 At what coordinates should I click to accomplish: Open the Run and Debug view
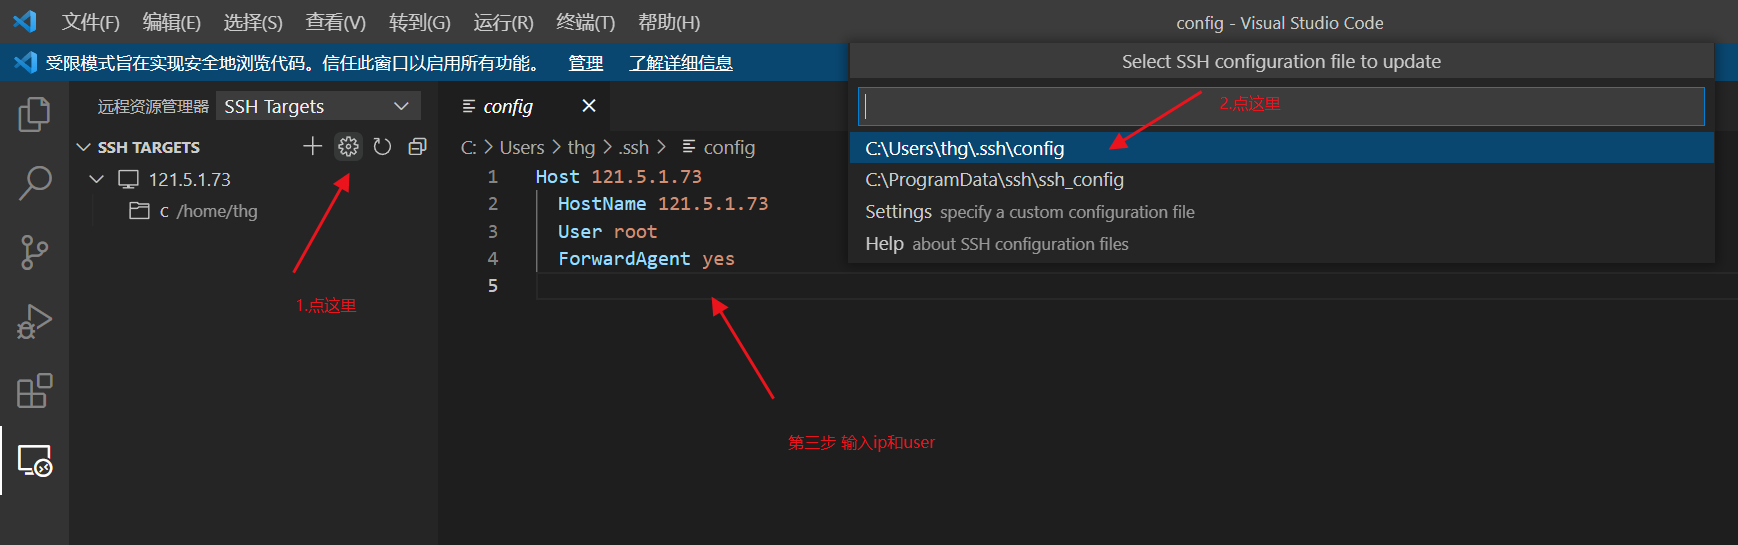[34, 322]
